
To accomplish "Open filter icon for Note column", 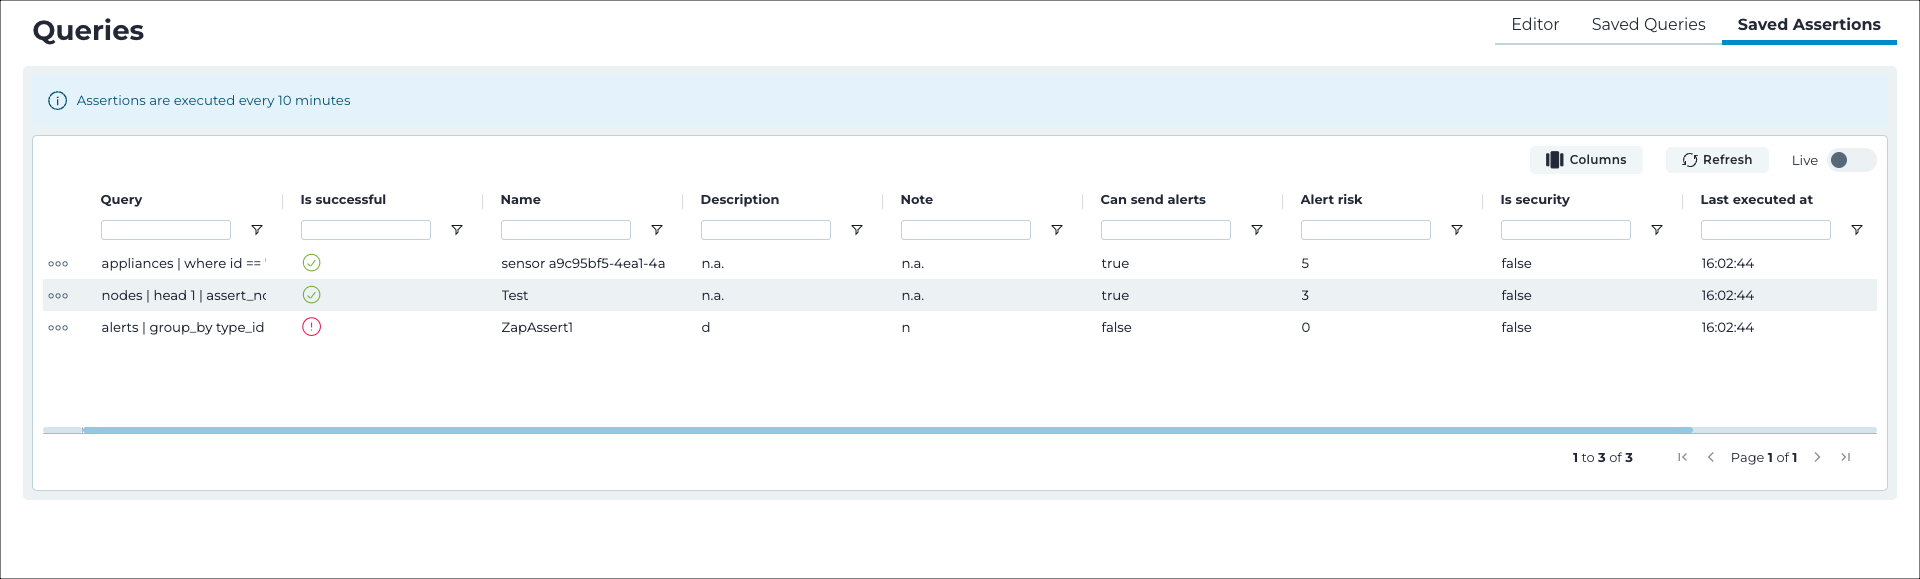I will pyautogui.click(x=1057, y=230).
